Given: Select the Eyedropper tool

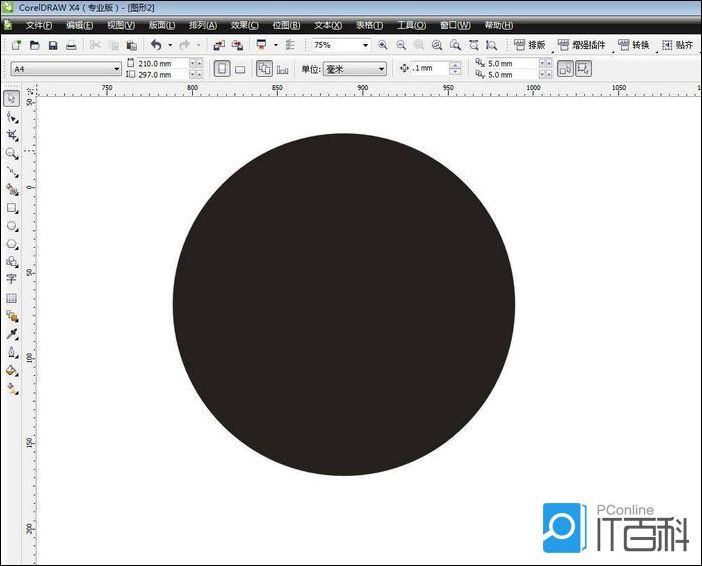Looking at the screenshot, I should 12,334.
